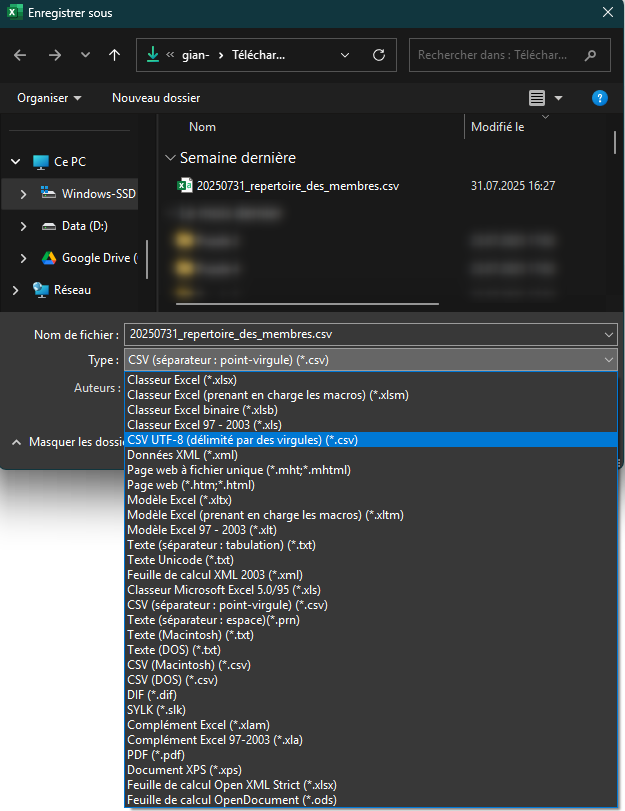The image size is (625, 811).
Task: Select 20250731_repertoire_des_membres.csv file
Action: point(297,186)
